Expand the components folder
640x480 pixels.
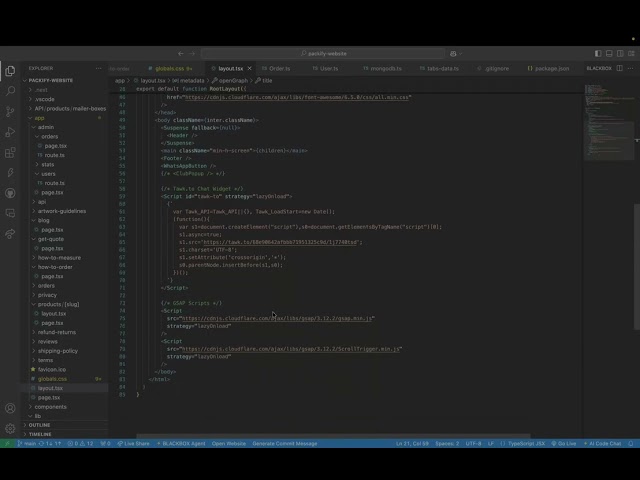click(x=50, y=407)
